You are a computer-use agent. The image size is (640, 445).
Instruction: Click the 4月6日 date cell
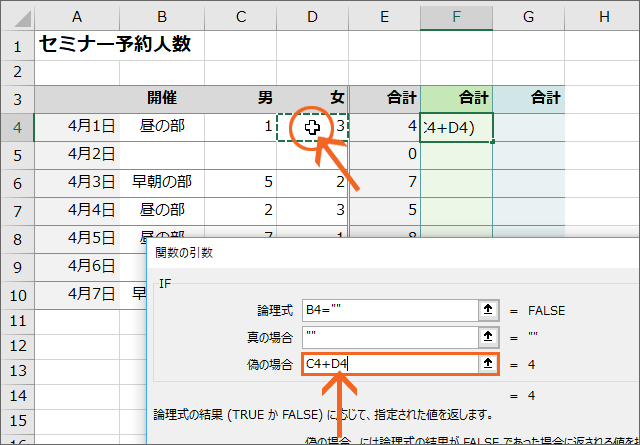coord(77,267)
